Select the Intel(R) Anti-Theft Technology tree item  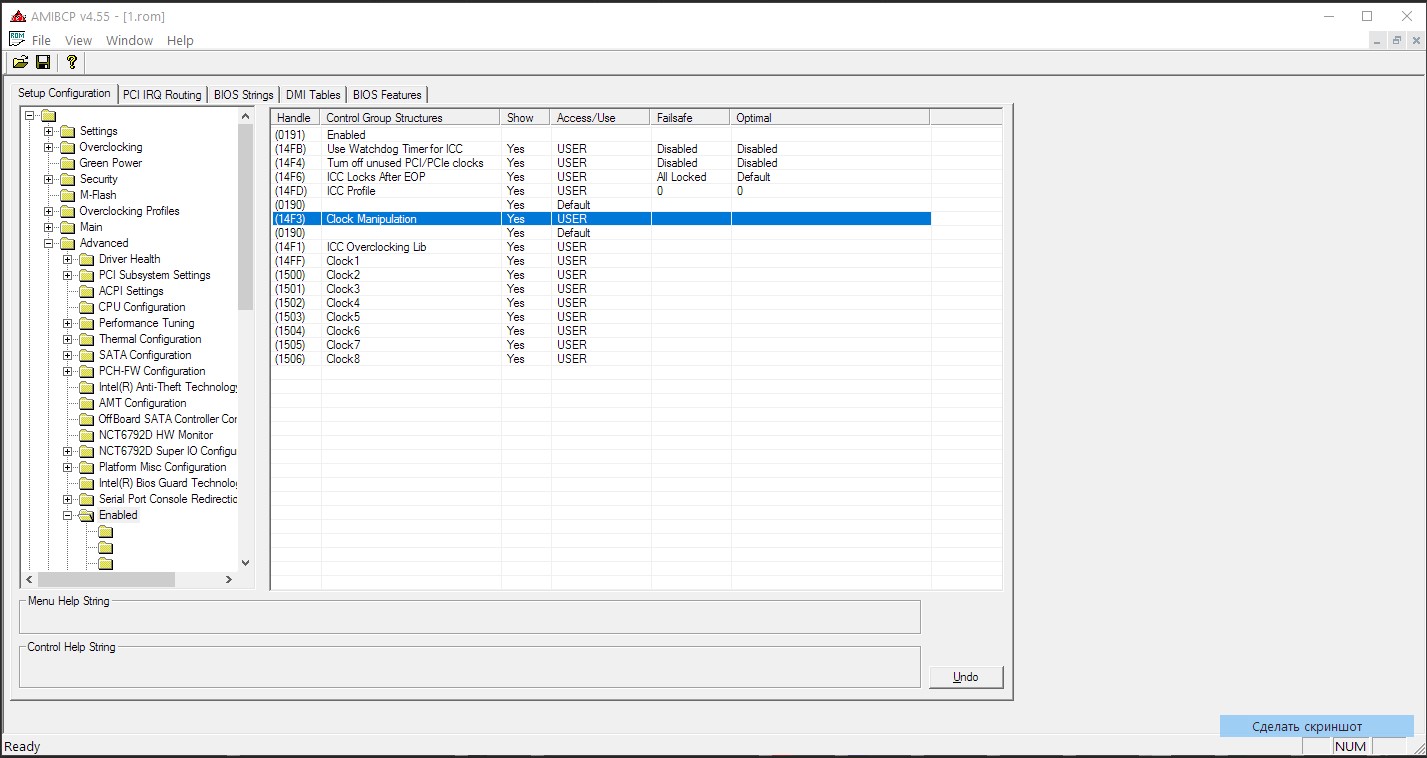point(168,387)
